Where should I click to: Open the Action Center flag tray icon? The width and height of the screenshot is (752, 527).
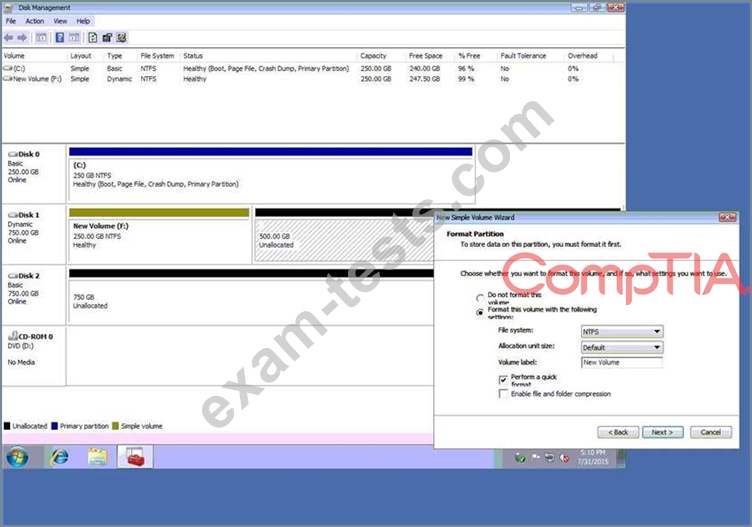pyautogui.click(x=536, y=457)
